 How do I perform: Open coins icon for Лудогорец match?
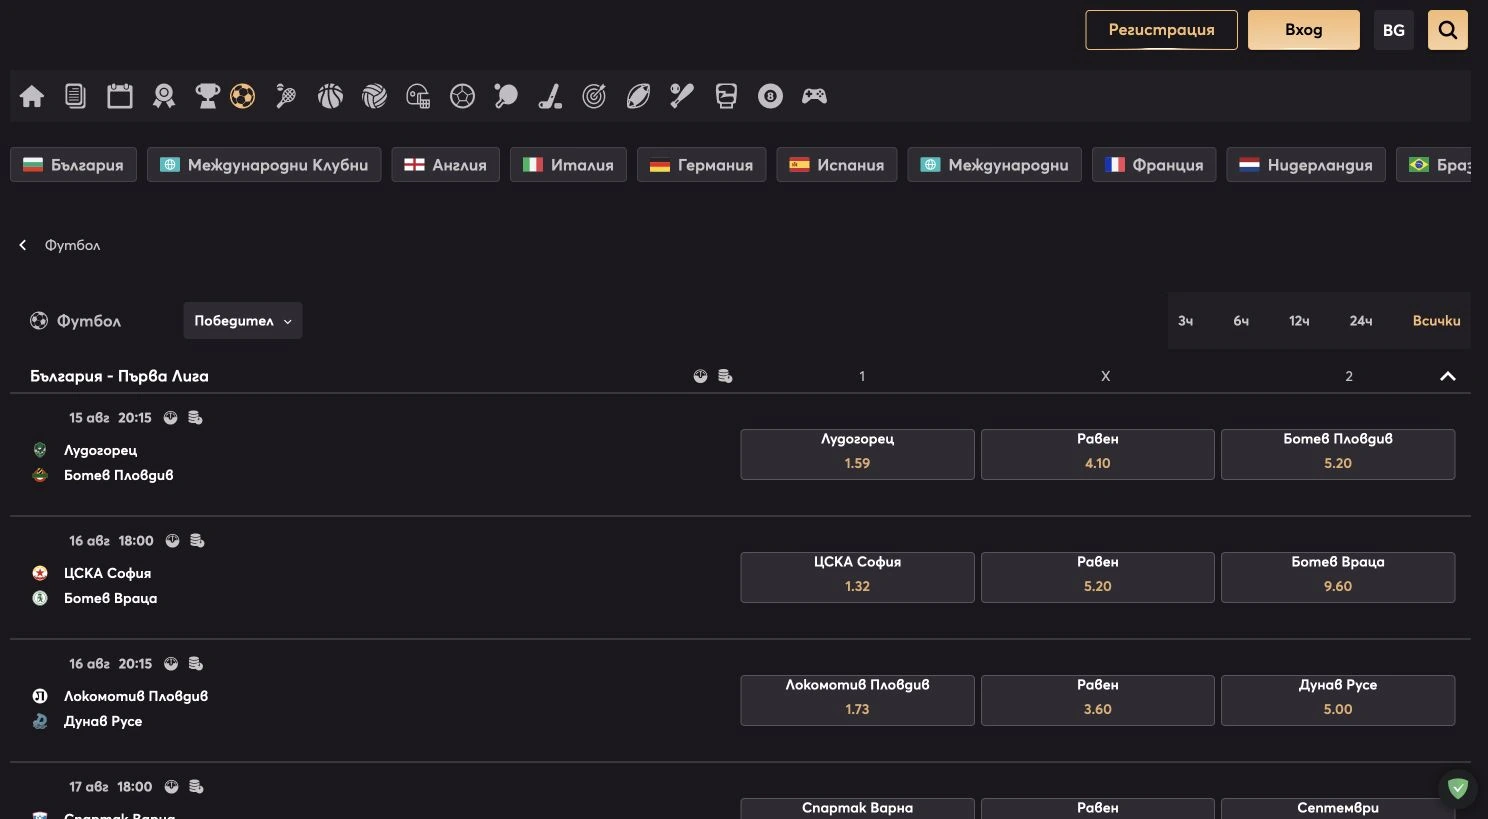tap(195, 418)
